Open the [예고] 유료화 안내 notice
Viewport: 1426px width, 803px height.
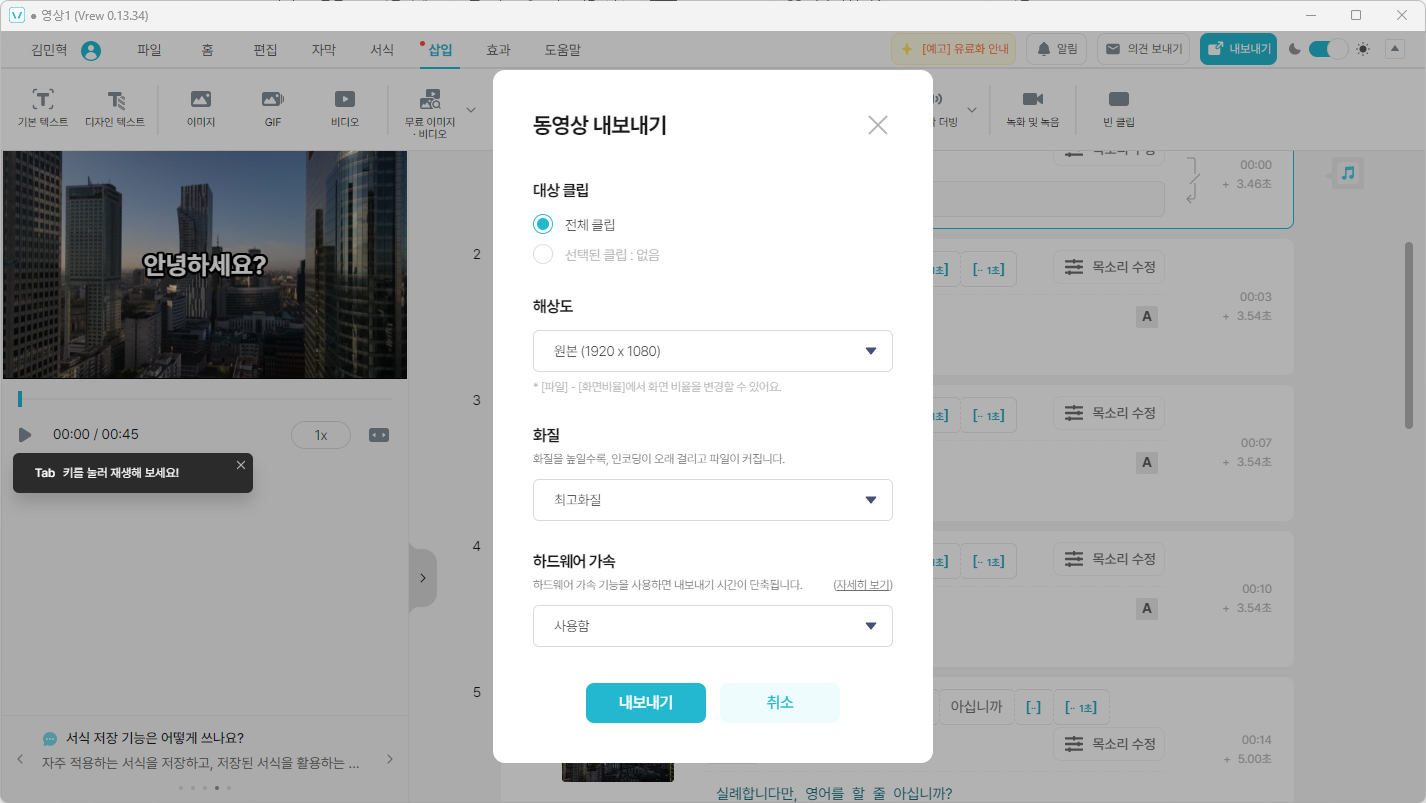(x=954, y=49)
